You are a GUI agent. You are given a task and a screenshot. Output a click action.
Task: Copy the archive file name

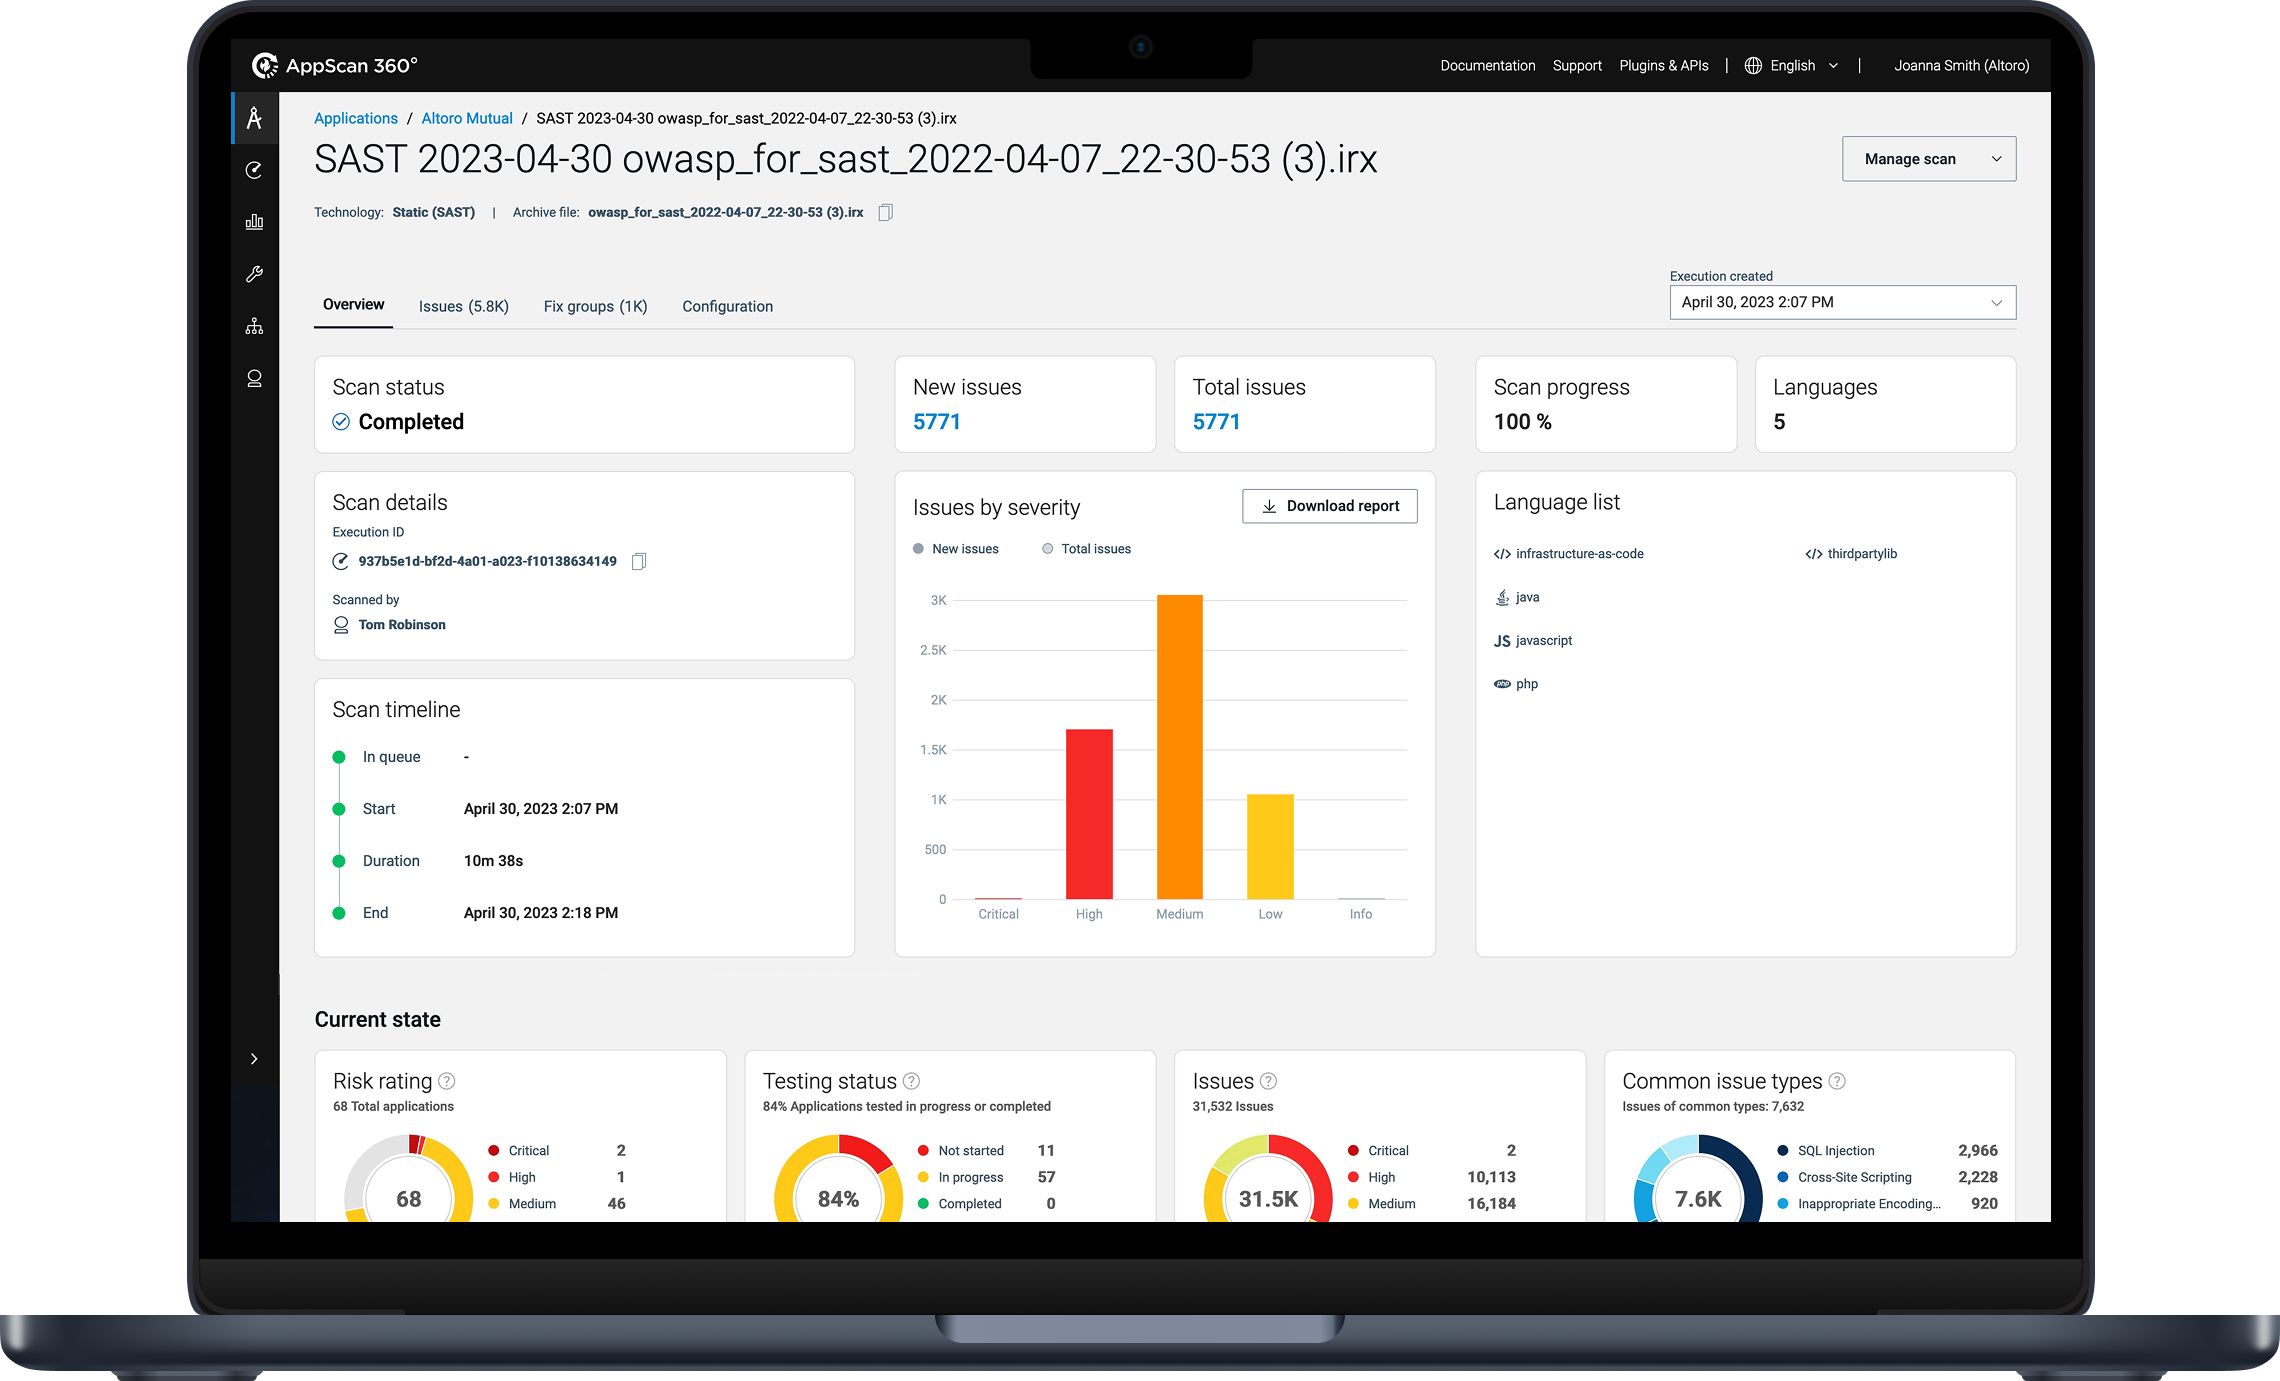(x=885, y=212)
